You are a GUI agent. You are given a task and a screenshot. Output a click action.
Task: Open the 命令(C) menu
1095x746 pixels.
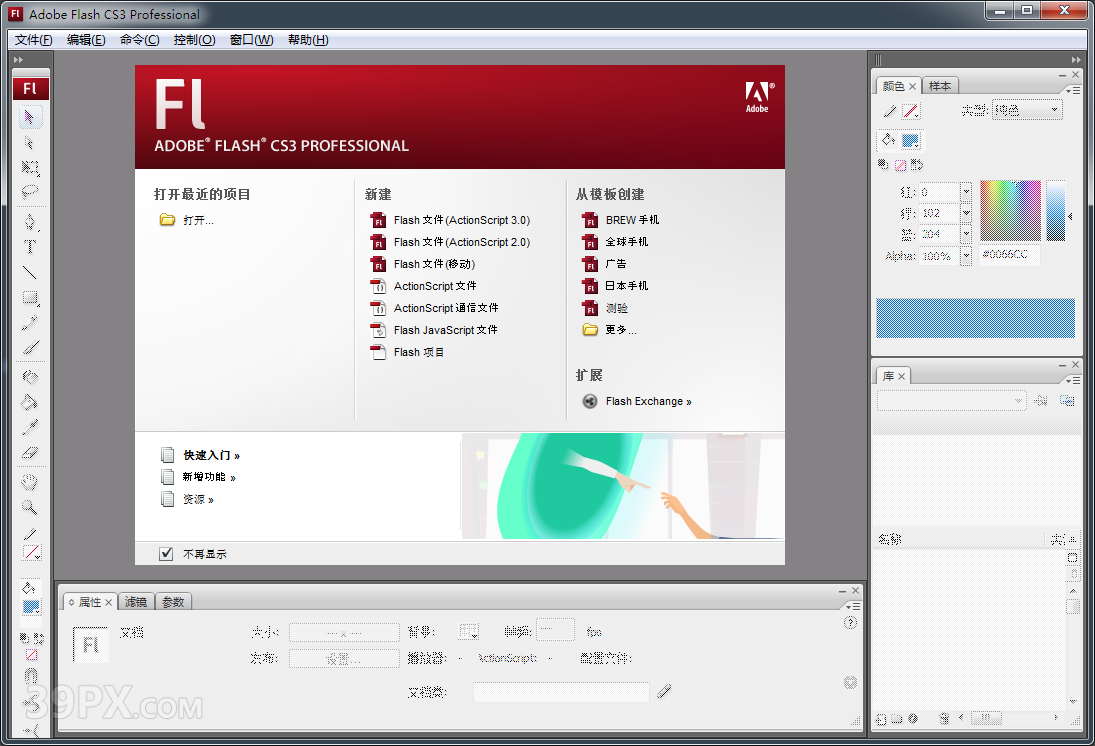point(140,40)
